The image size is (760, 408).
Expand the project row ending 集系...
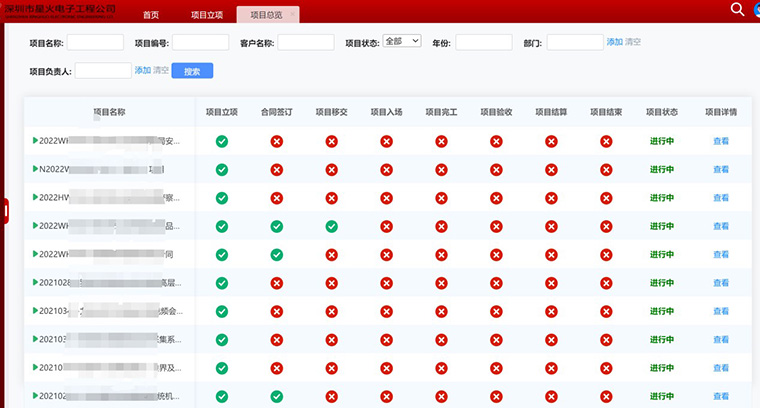pos(35,339)
